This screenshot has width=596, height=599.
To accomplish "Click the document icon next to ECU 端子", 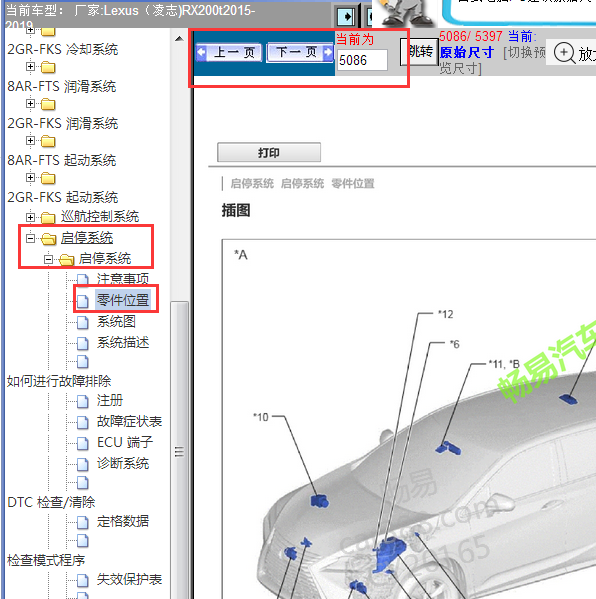I will (83, 443).
